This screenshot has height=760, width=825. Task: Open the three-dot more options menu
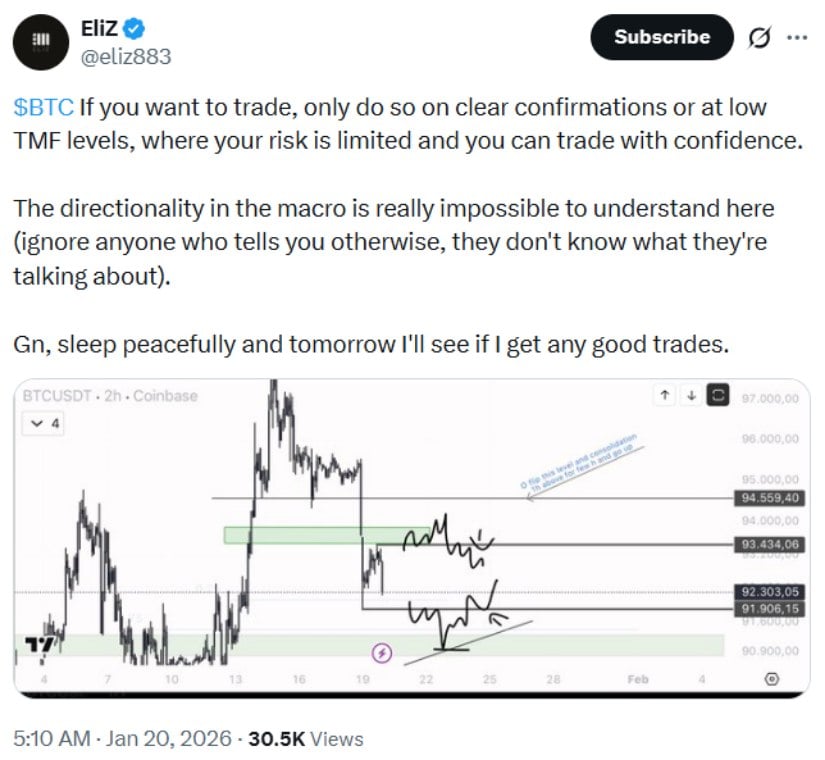[x=796, y=38]
